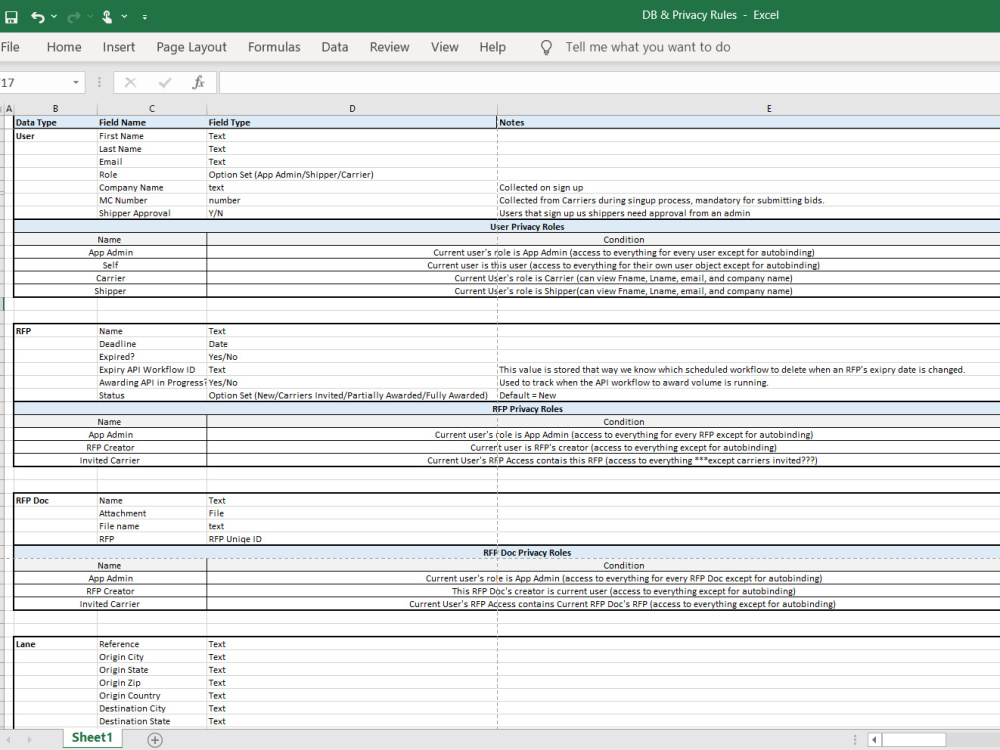Viewport: 1000px width, 750px height.
Task: Select the 'Option Set (App Admin/Shipper/Carrier)' cell
Action: click(352, 175)
